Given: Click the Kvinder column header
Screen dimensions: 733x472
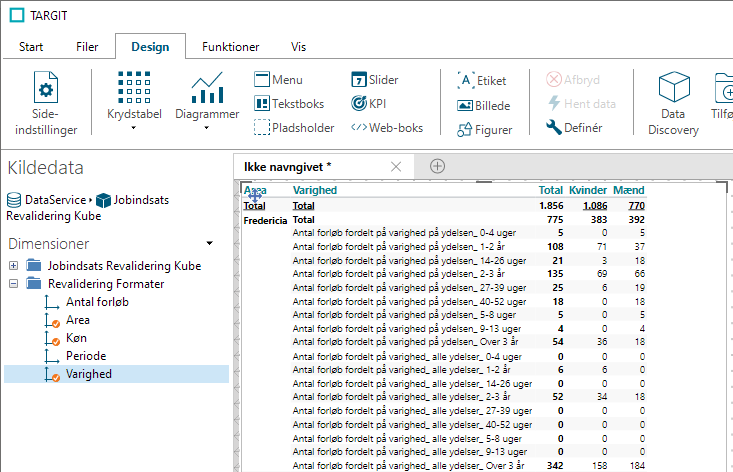Looking at the screenshot, I should coord(588,190).
